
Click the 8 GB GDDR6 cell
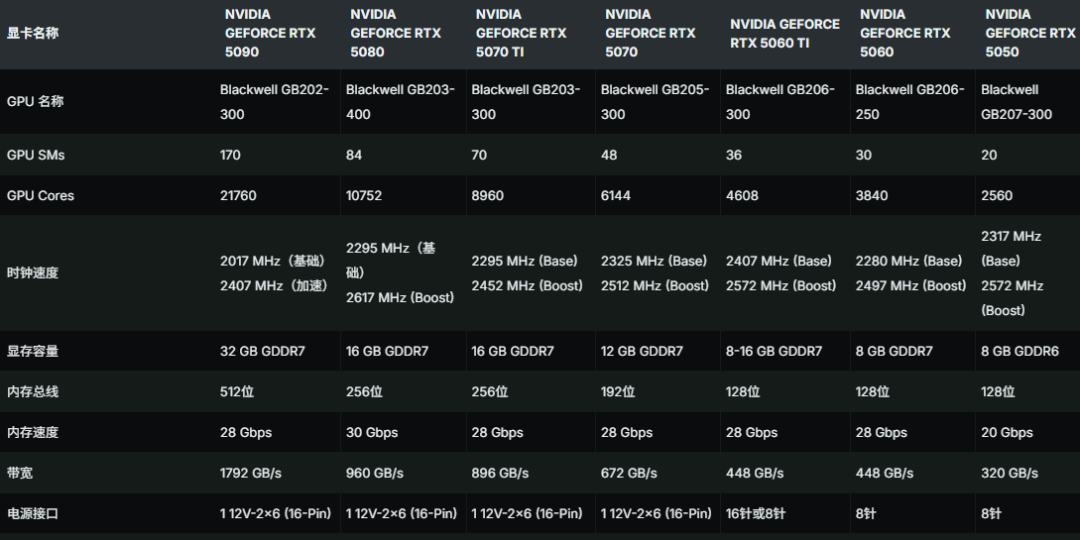point(1020,352)
